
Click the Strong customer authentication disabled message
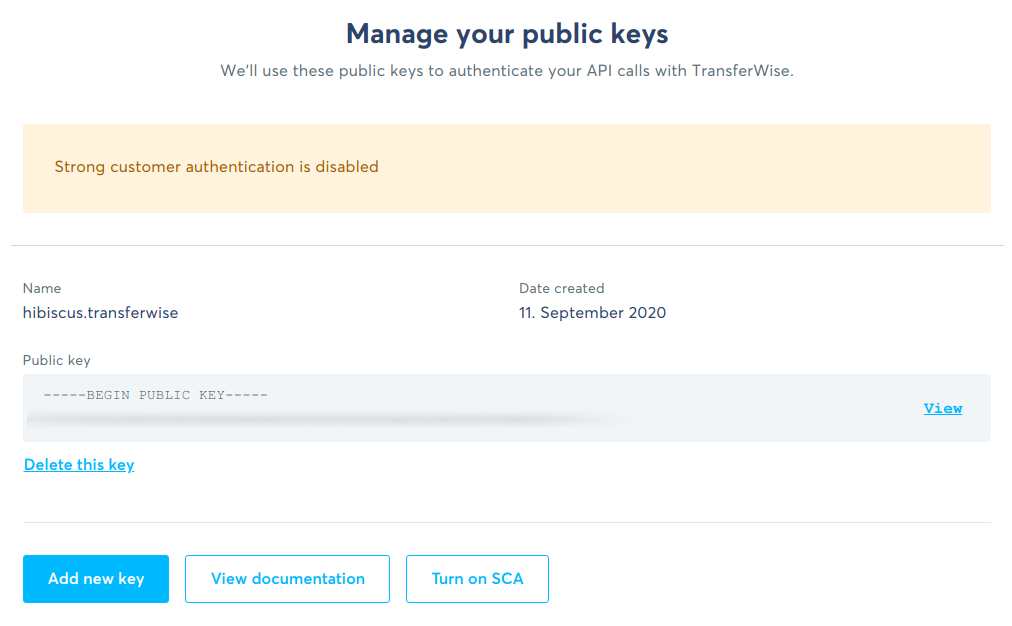(216, 167)
